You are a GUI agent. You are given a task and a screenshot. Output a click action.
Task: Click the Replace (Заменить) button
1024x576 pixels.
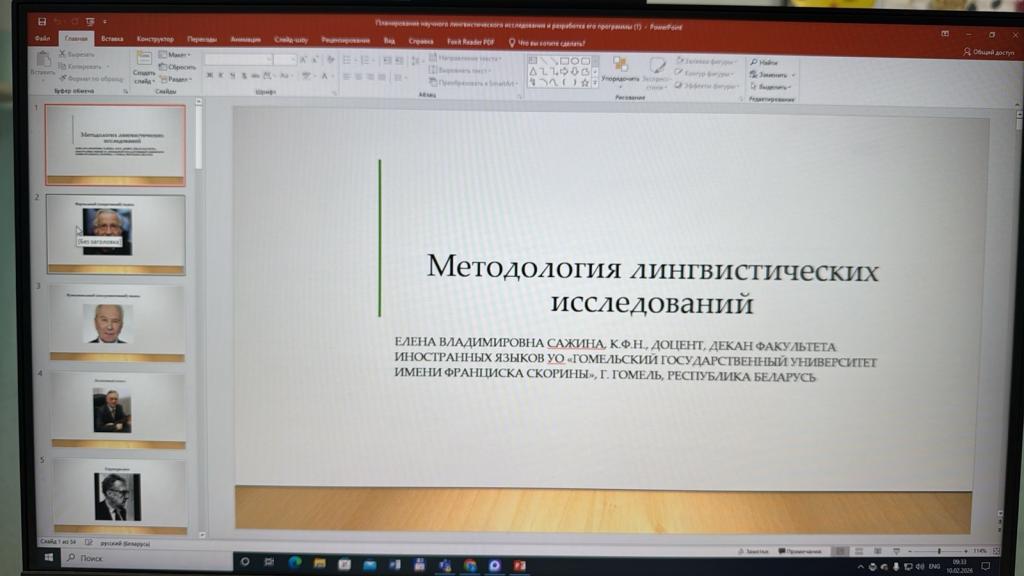point(773,74)
